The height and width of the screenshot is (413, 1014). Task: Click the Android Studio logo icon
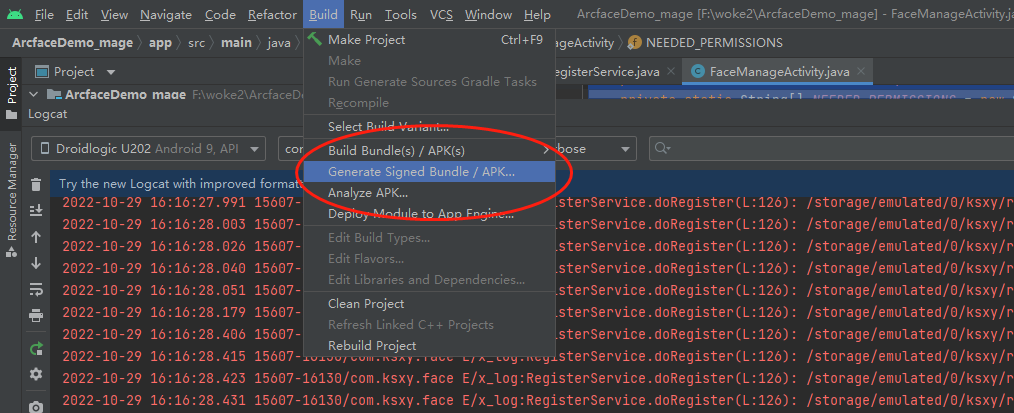[x=14, y=14]
